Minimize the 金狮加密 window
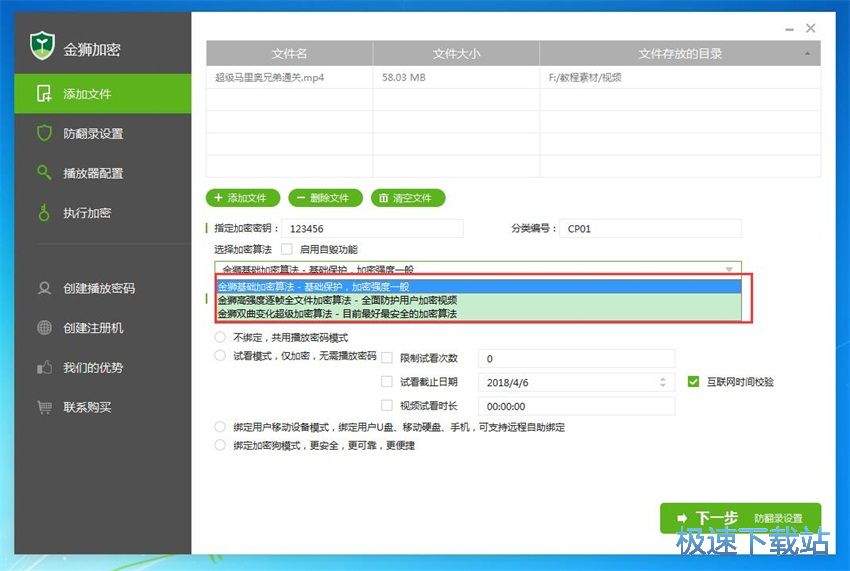Image resolution: width=850 pixels, height=571 pixels. tap(790, 29)
